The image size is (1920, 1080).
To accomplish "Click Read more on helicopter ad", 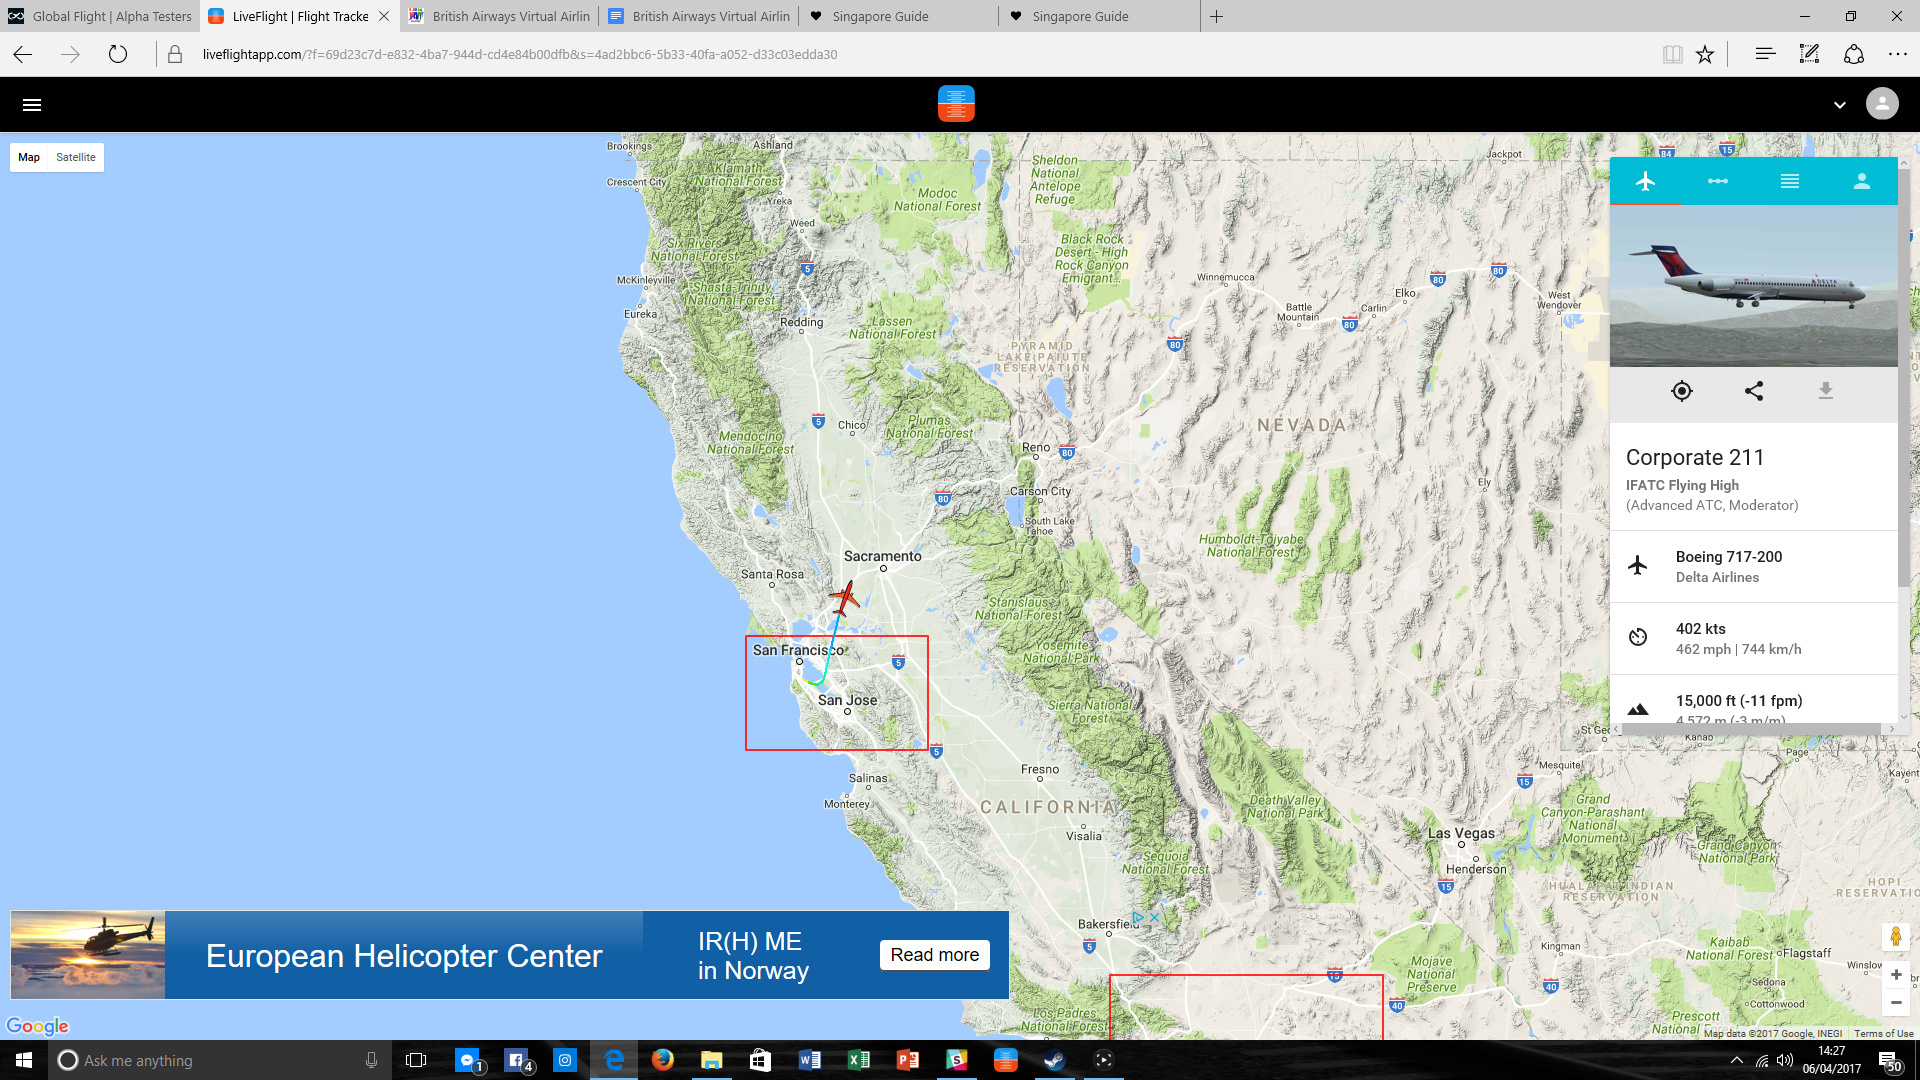I will (x=934, y=955).
